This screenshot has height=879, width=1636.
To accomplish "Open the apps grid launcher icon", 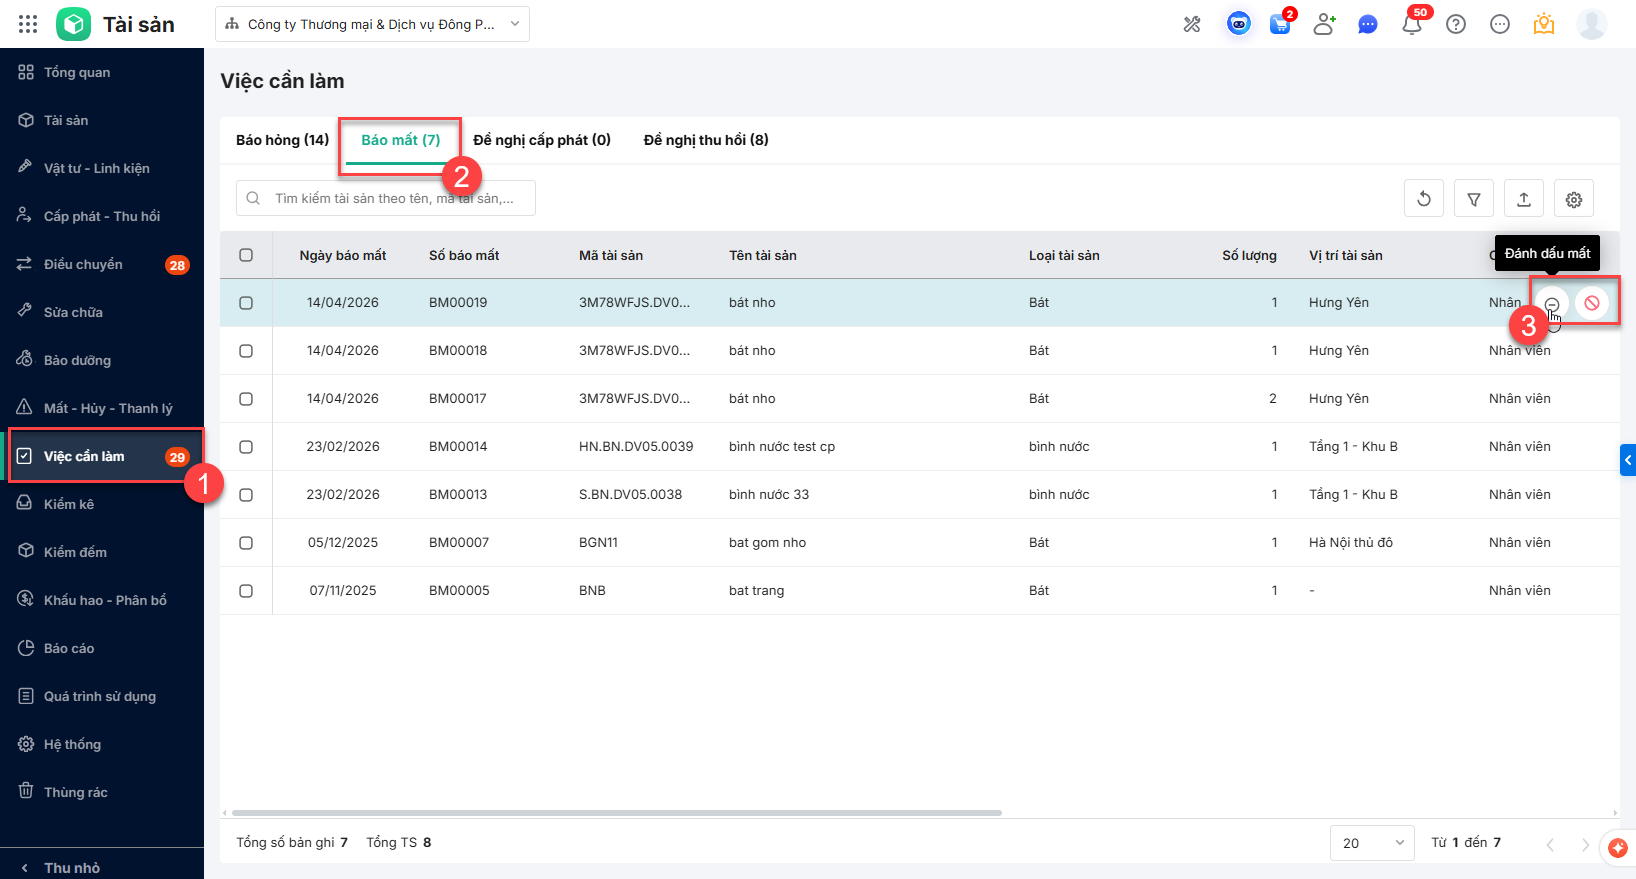I will (28, 24).
